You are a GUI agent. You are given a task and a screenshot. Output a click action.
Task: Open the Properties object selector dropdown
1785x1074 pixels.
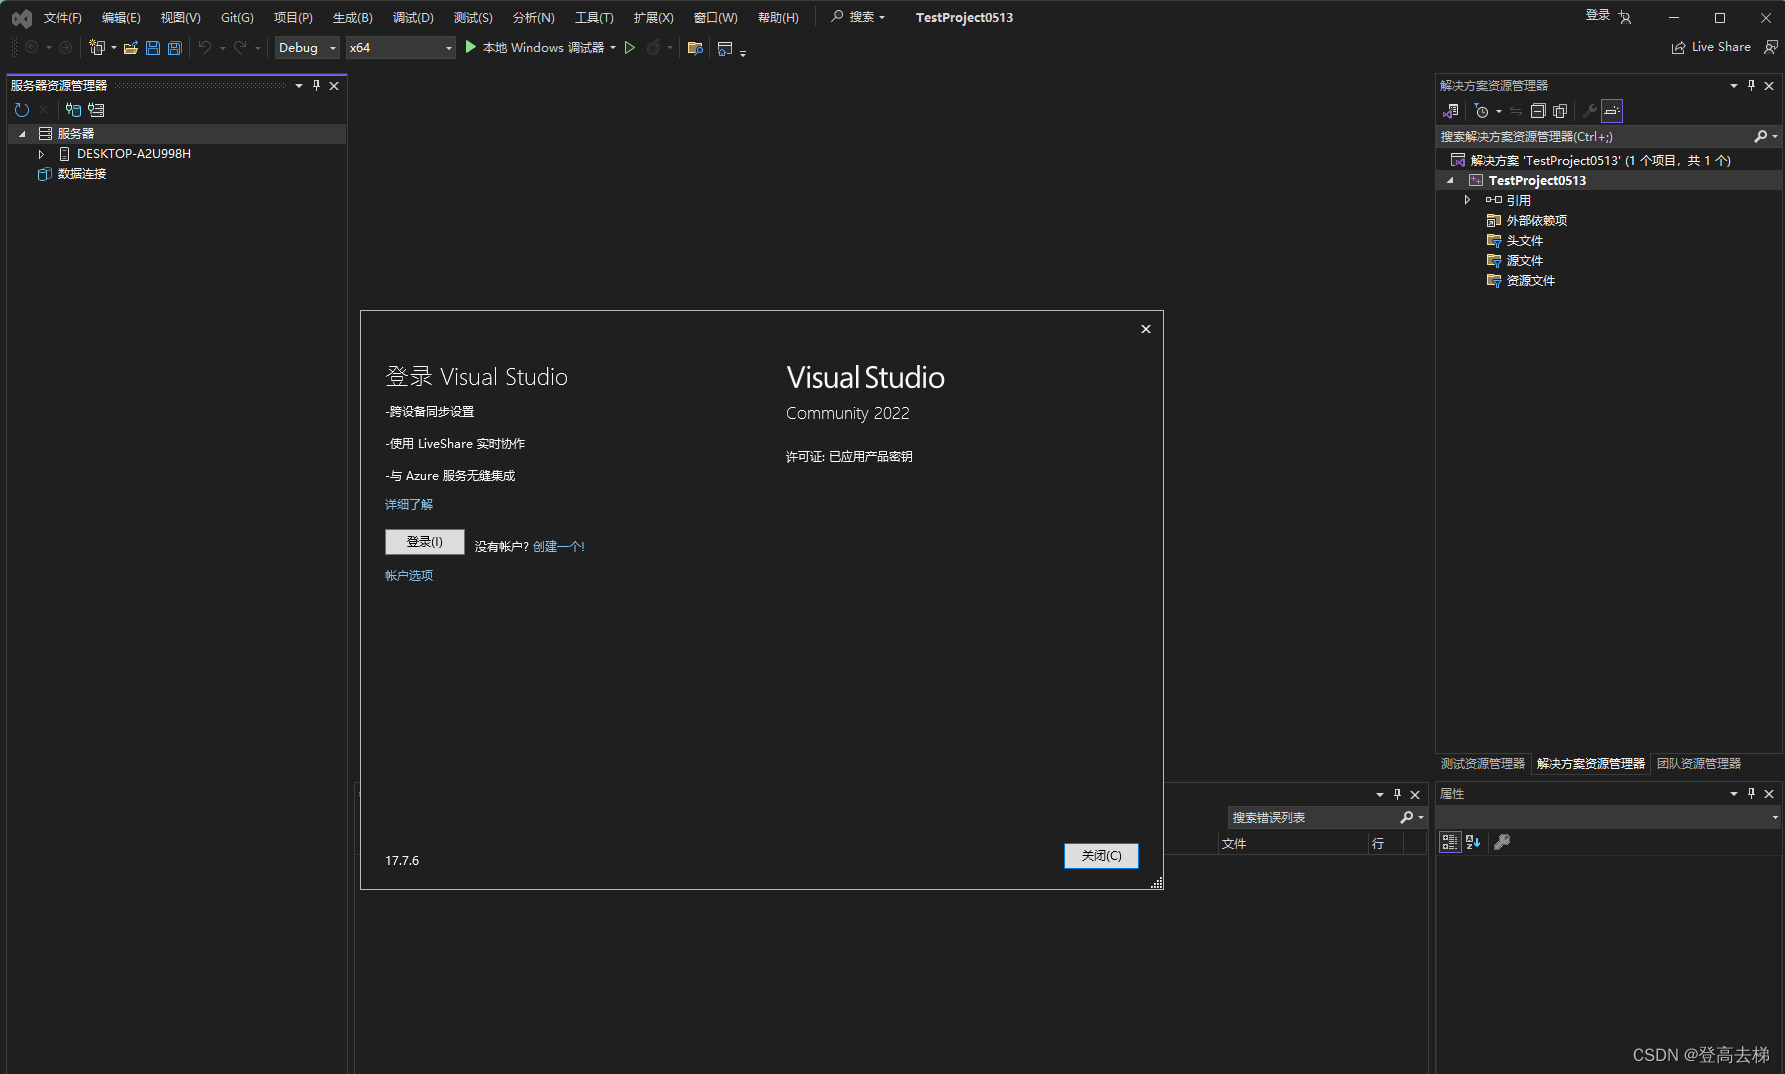1775,817
